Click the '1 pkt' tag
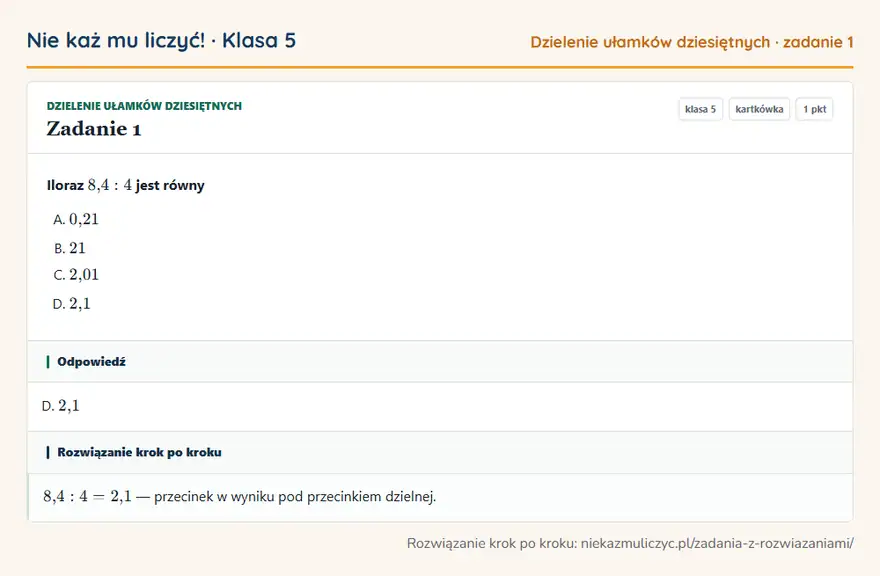The image size is (880, 576). [814, 109]
